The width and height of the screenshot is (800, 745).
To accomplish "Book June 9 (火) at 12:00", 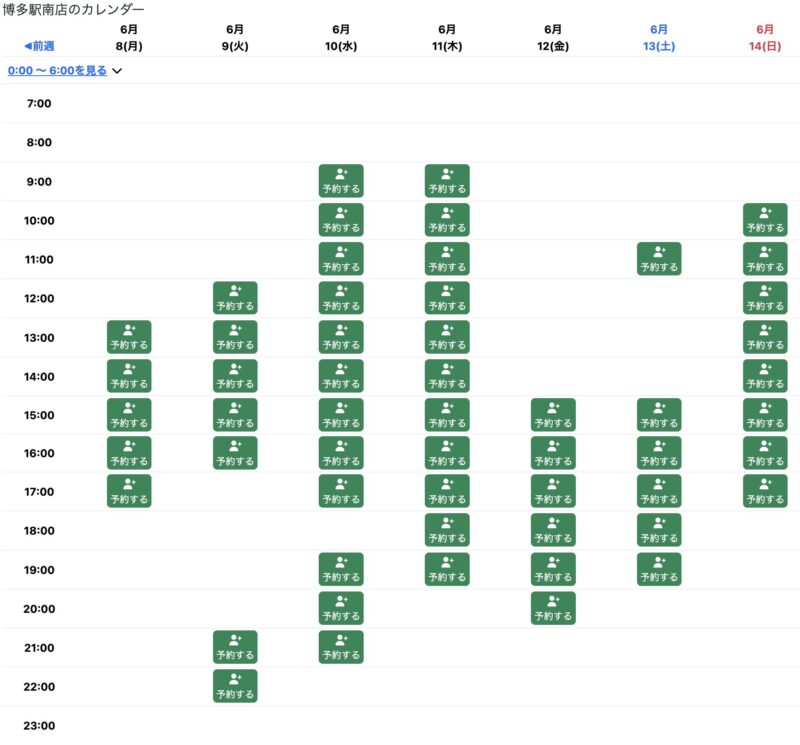I will click(235, 298).
